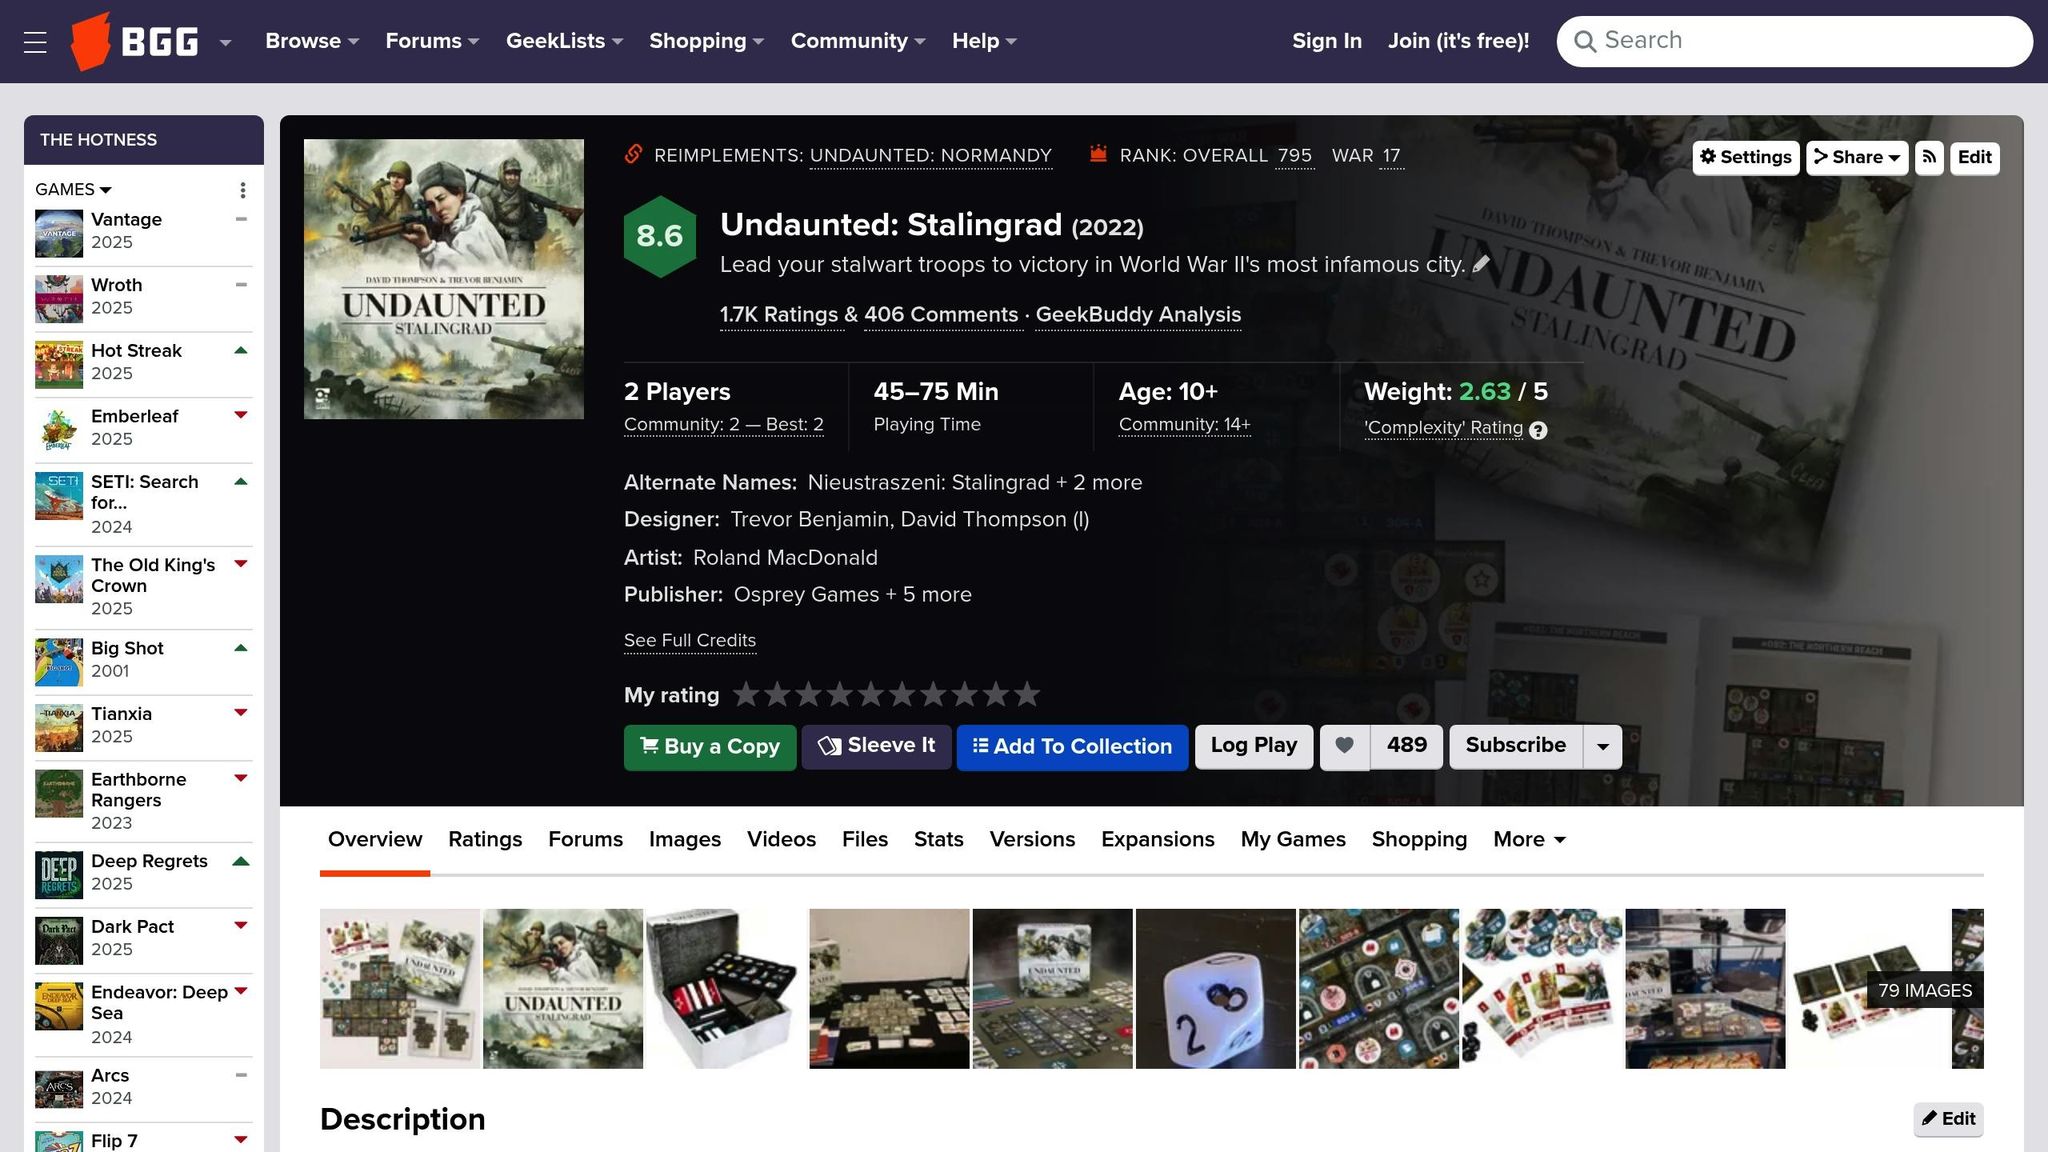Rate the game five stars
Viewport: 2048px width, 1152px height.
coord(871,694)
